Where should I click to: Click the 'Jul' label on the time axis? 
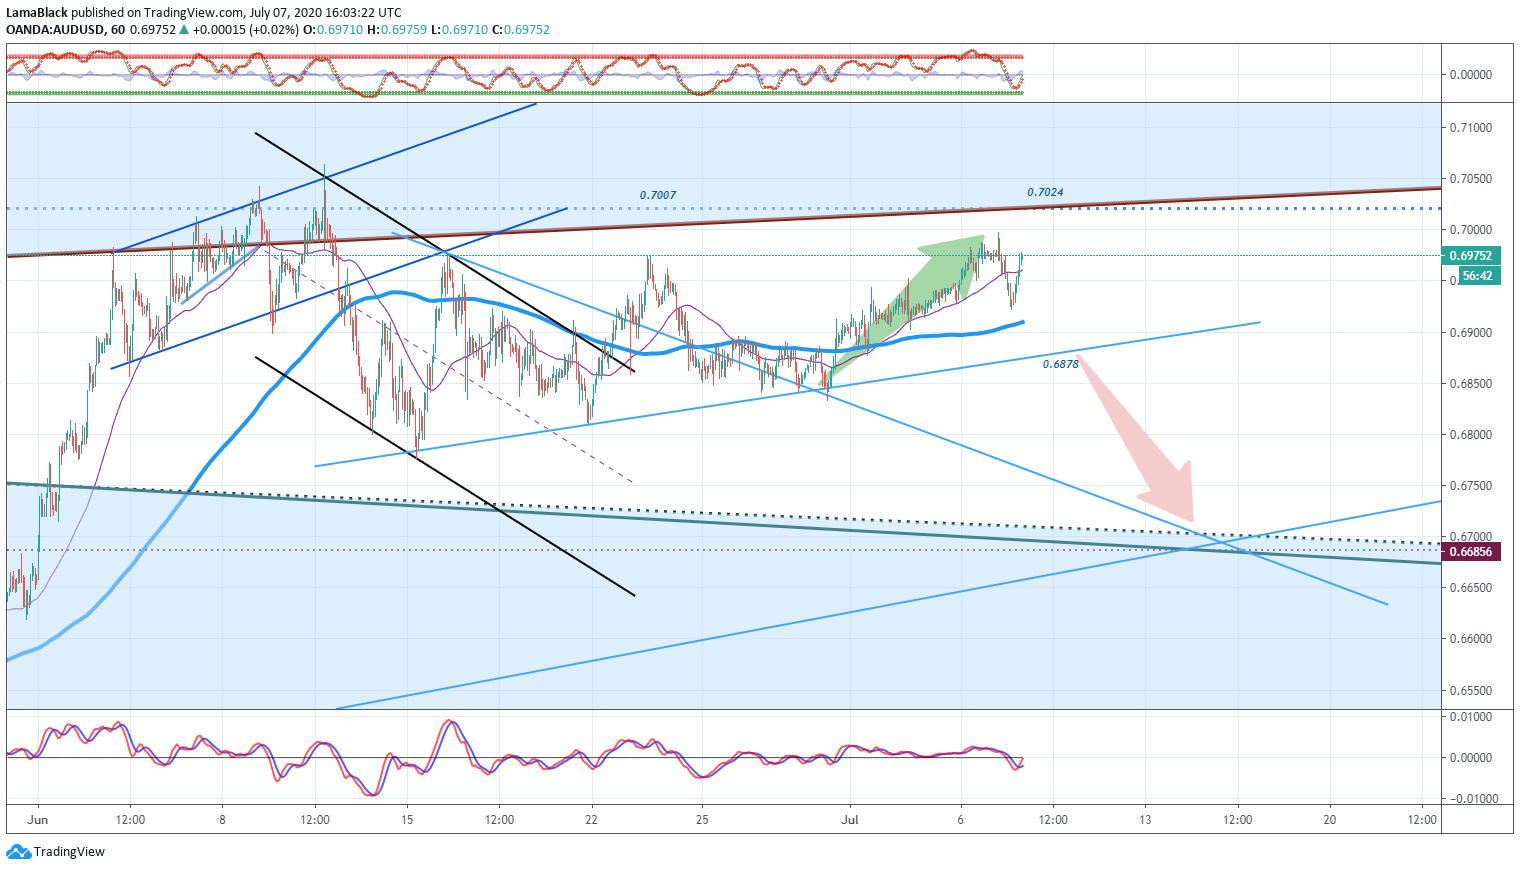[x=850, y=820]
